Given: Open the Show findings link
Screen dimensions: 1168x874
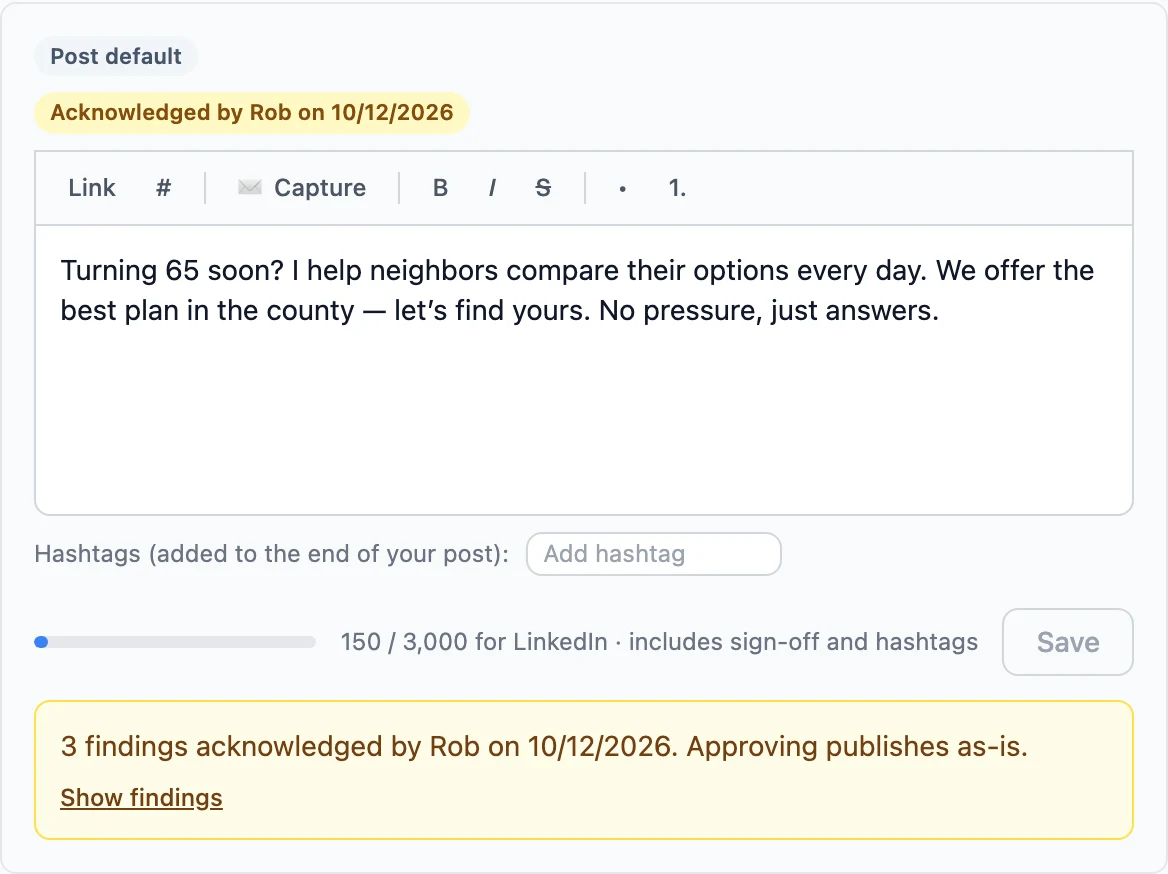Looking at the screenshot, I should click(x=142, y=797).
